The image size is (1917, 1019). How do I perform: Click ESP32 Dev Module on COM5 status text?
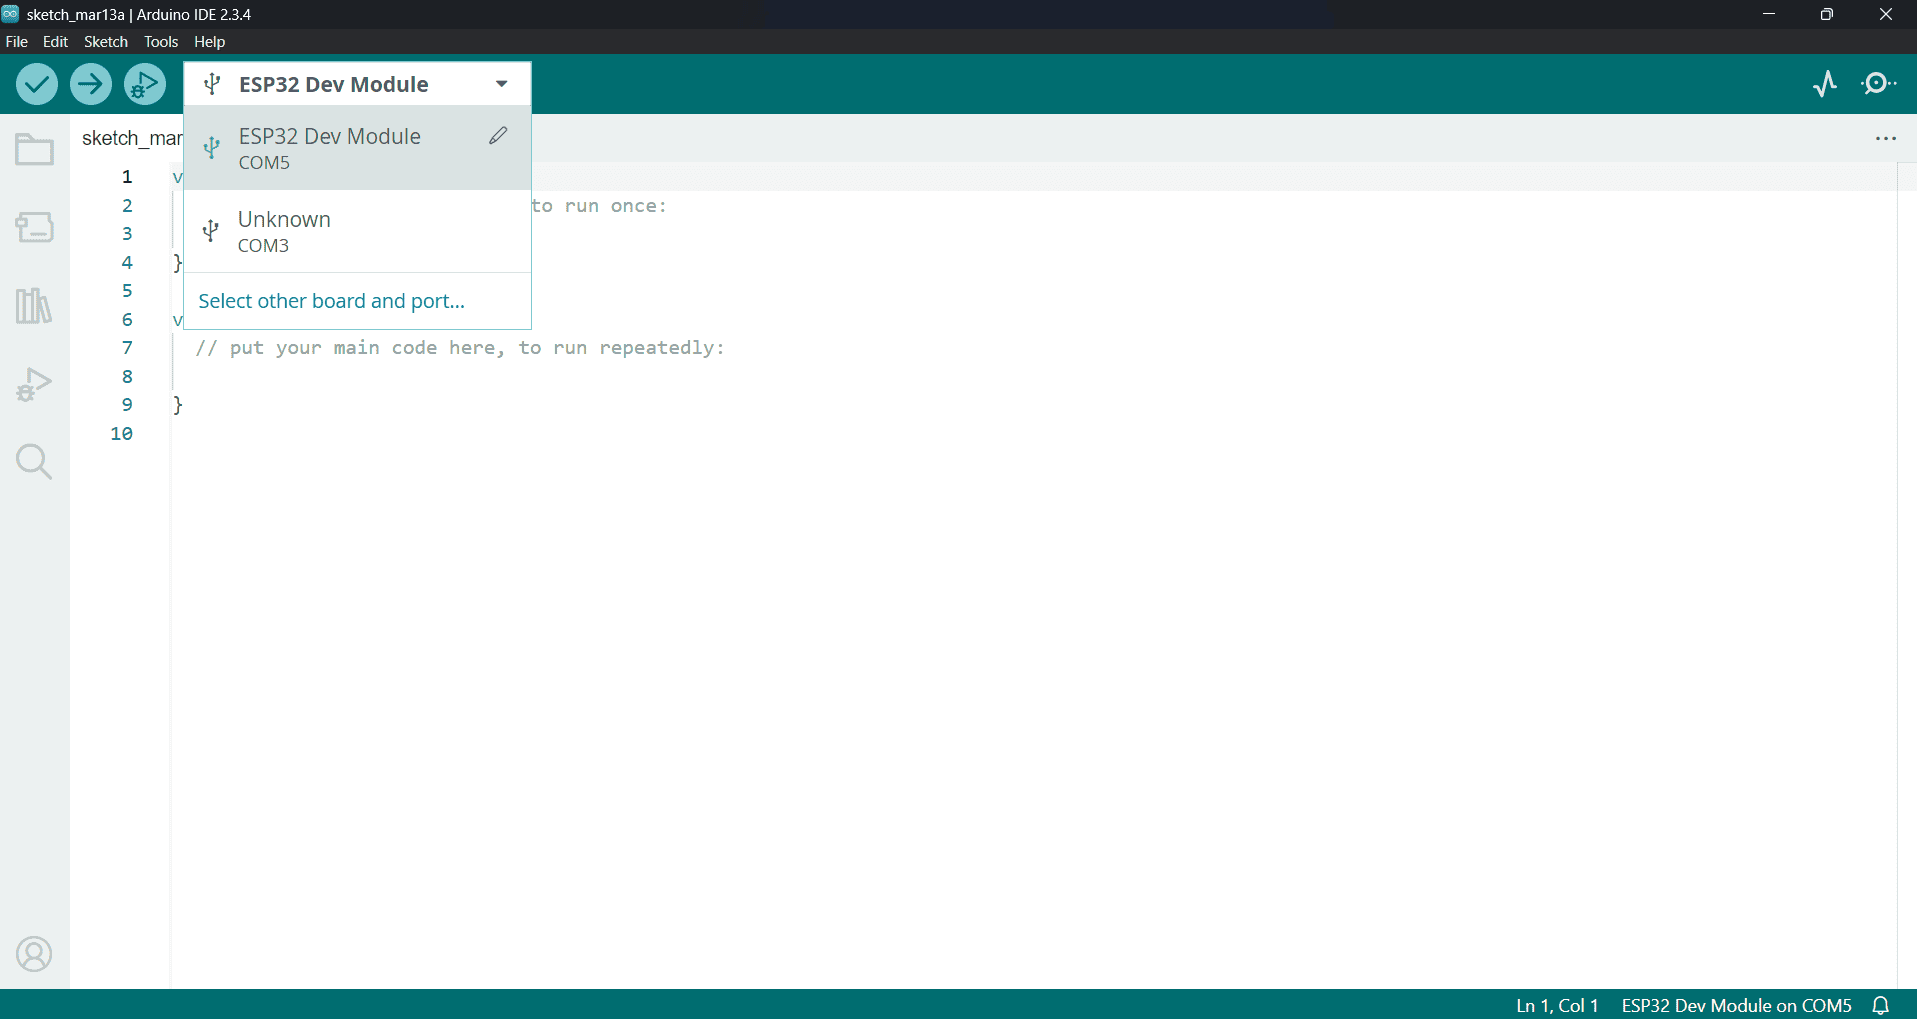coord(1736,1005)
